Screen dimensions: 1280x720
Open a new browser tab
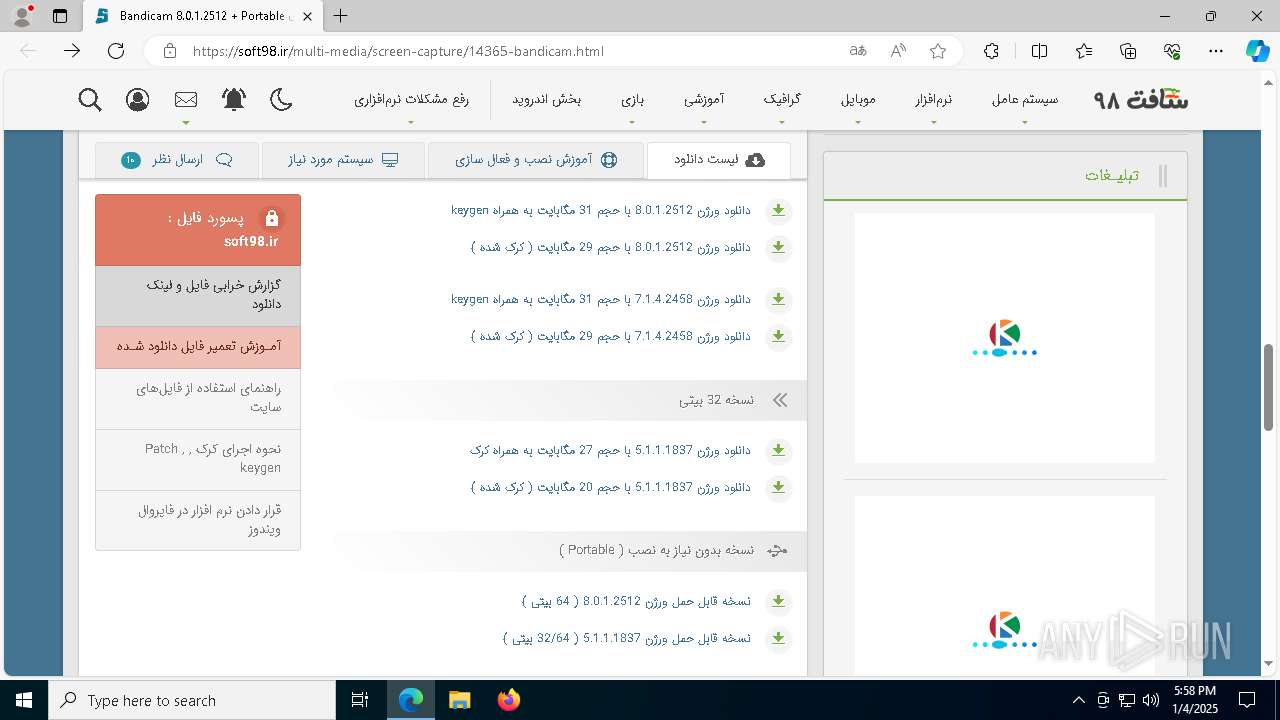[x=341, y=16]
